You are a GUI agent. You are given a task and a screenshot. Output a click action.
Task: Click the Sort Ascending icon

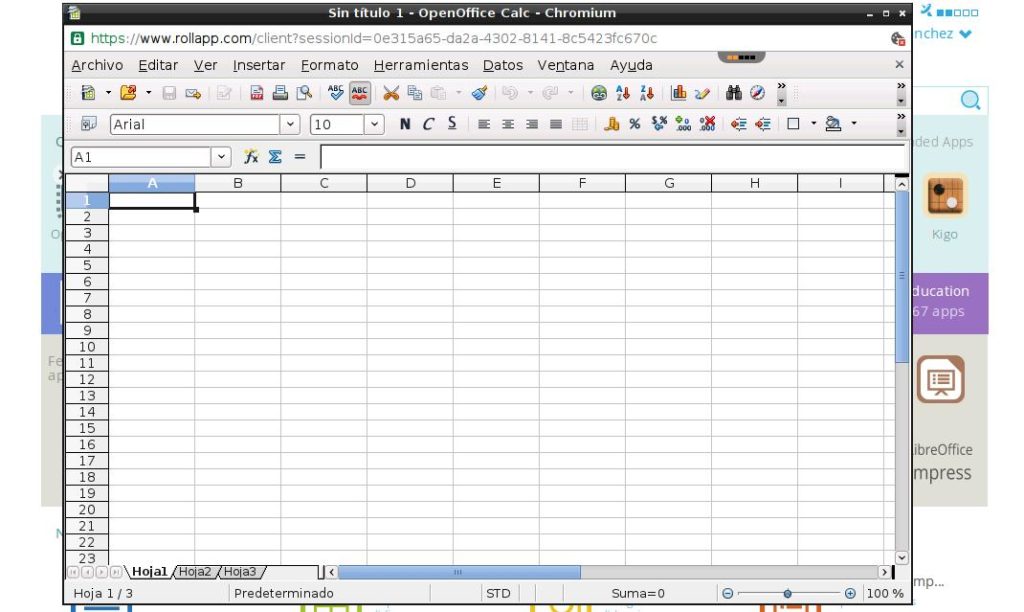tap(623, 93)
